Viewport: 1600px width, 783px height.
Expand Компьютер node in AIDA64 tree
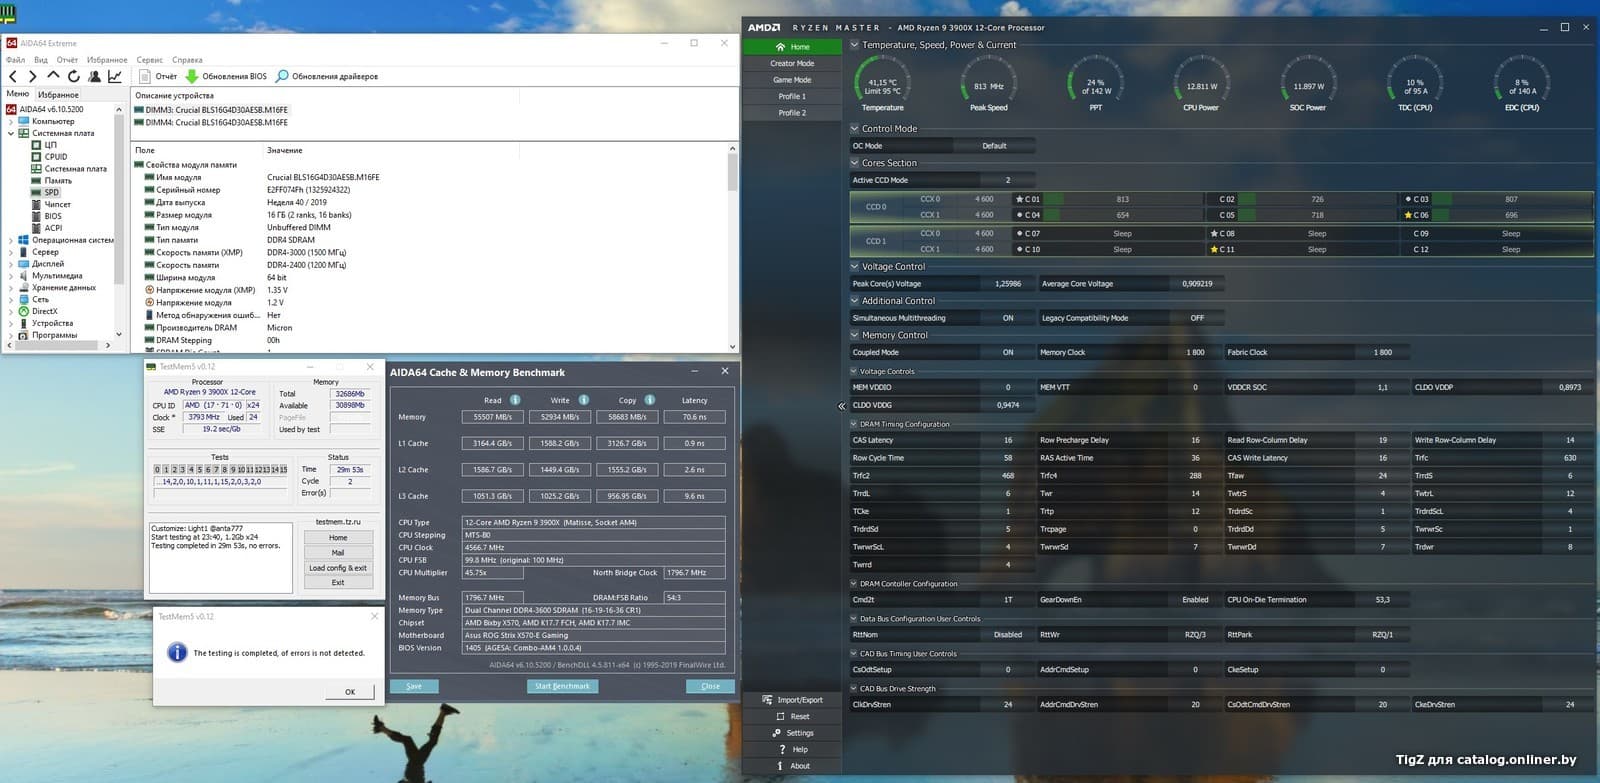click(x=11, y=121)
